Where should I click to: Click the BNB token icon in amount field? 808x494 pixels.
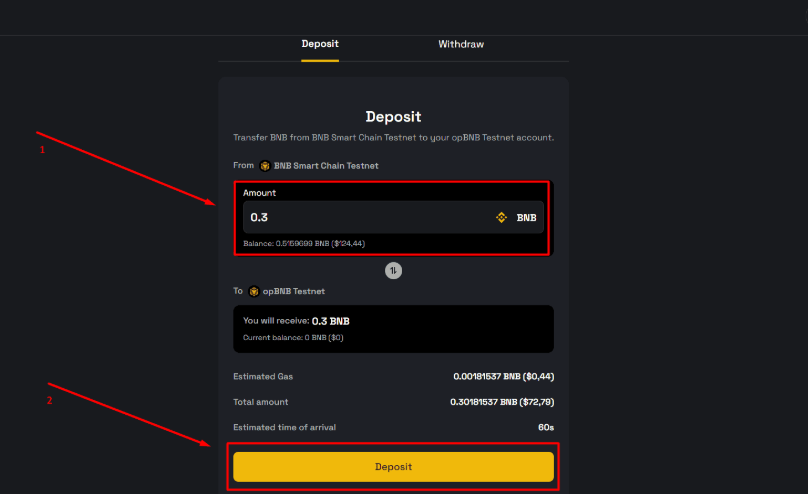(x=501, y=217)
